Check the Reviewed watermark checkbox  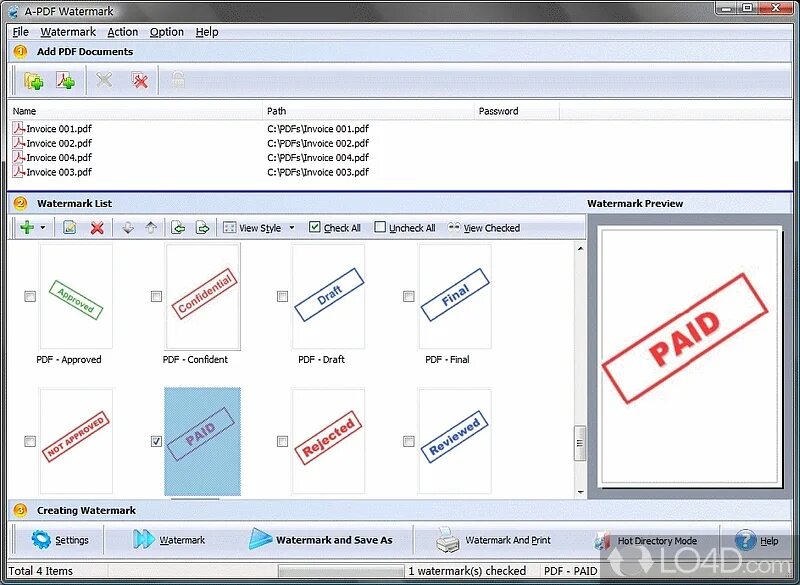[409, 441]
